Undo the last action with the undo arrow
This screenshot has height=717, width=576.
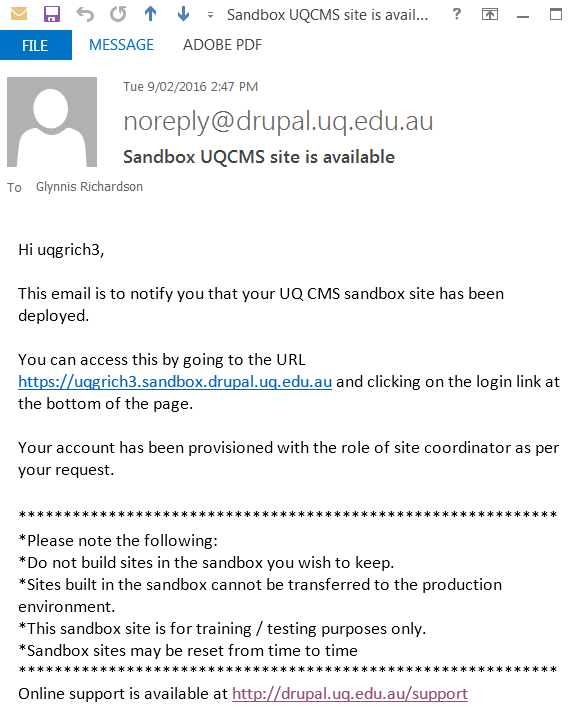(85, 14)
